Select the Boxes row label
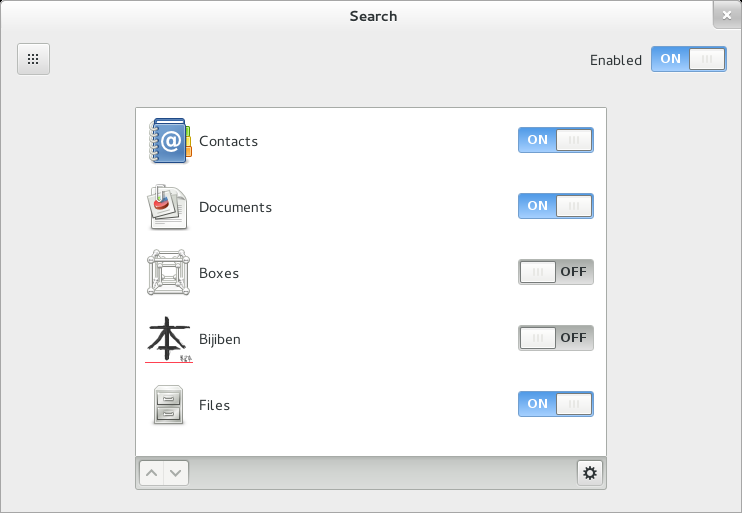Image resolution: width=742 pixels, height=513 pixels. (219, 273)
